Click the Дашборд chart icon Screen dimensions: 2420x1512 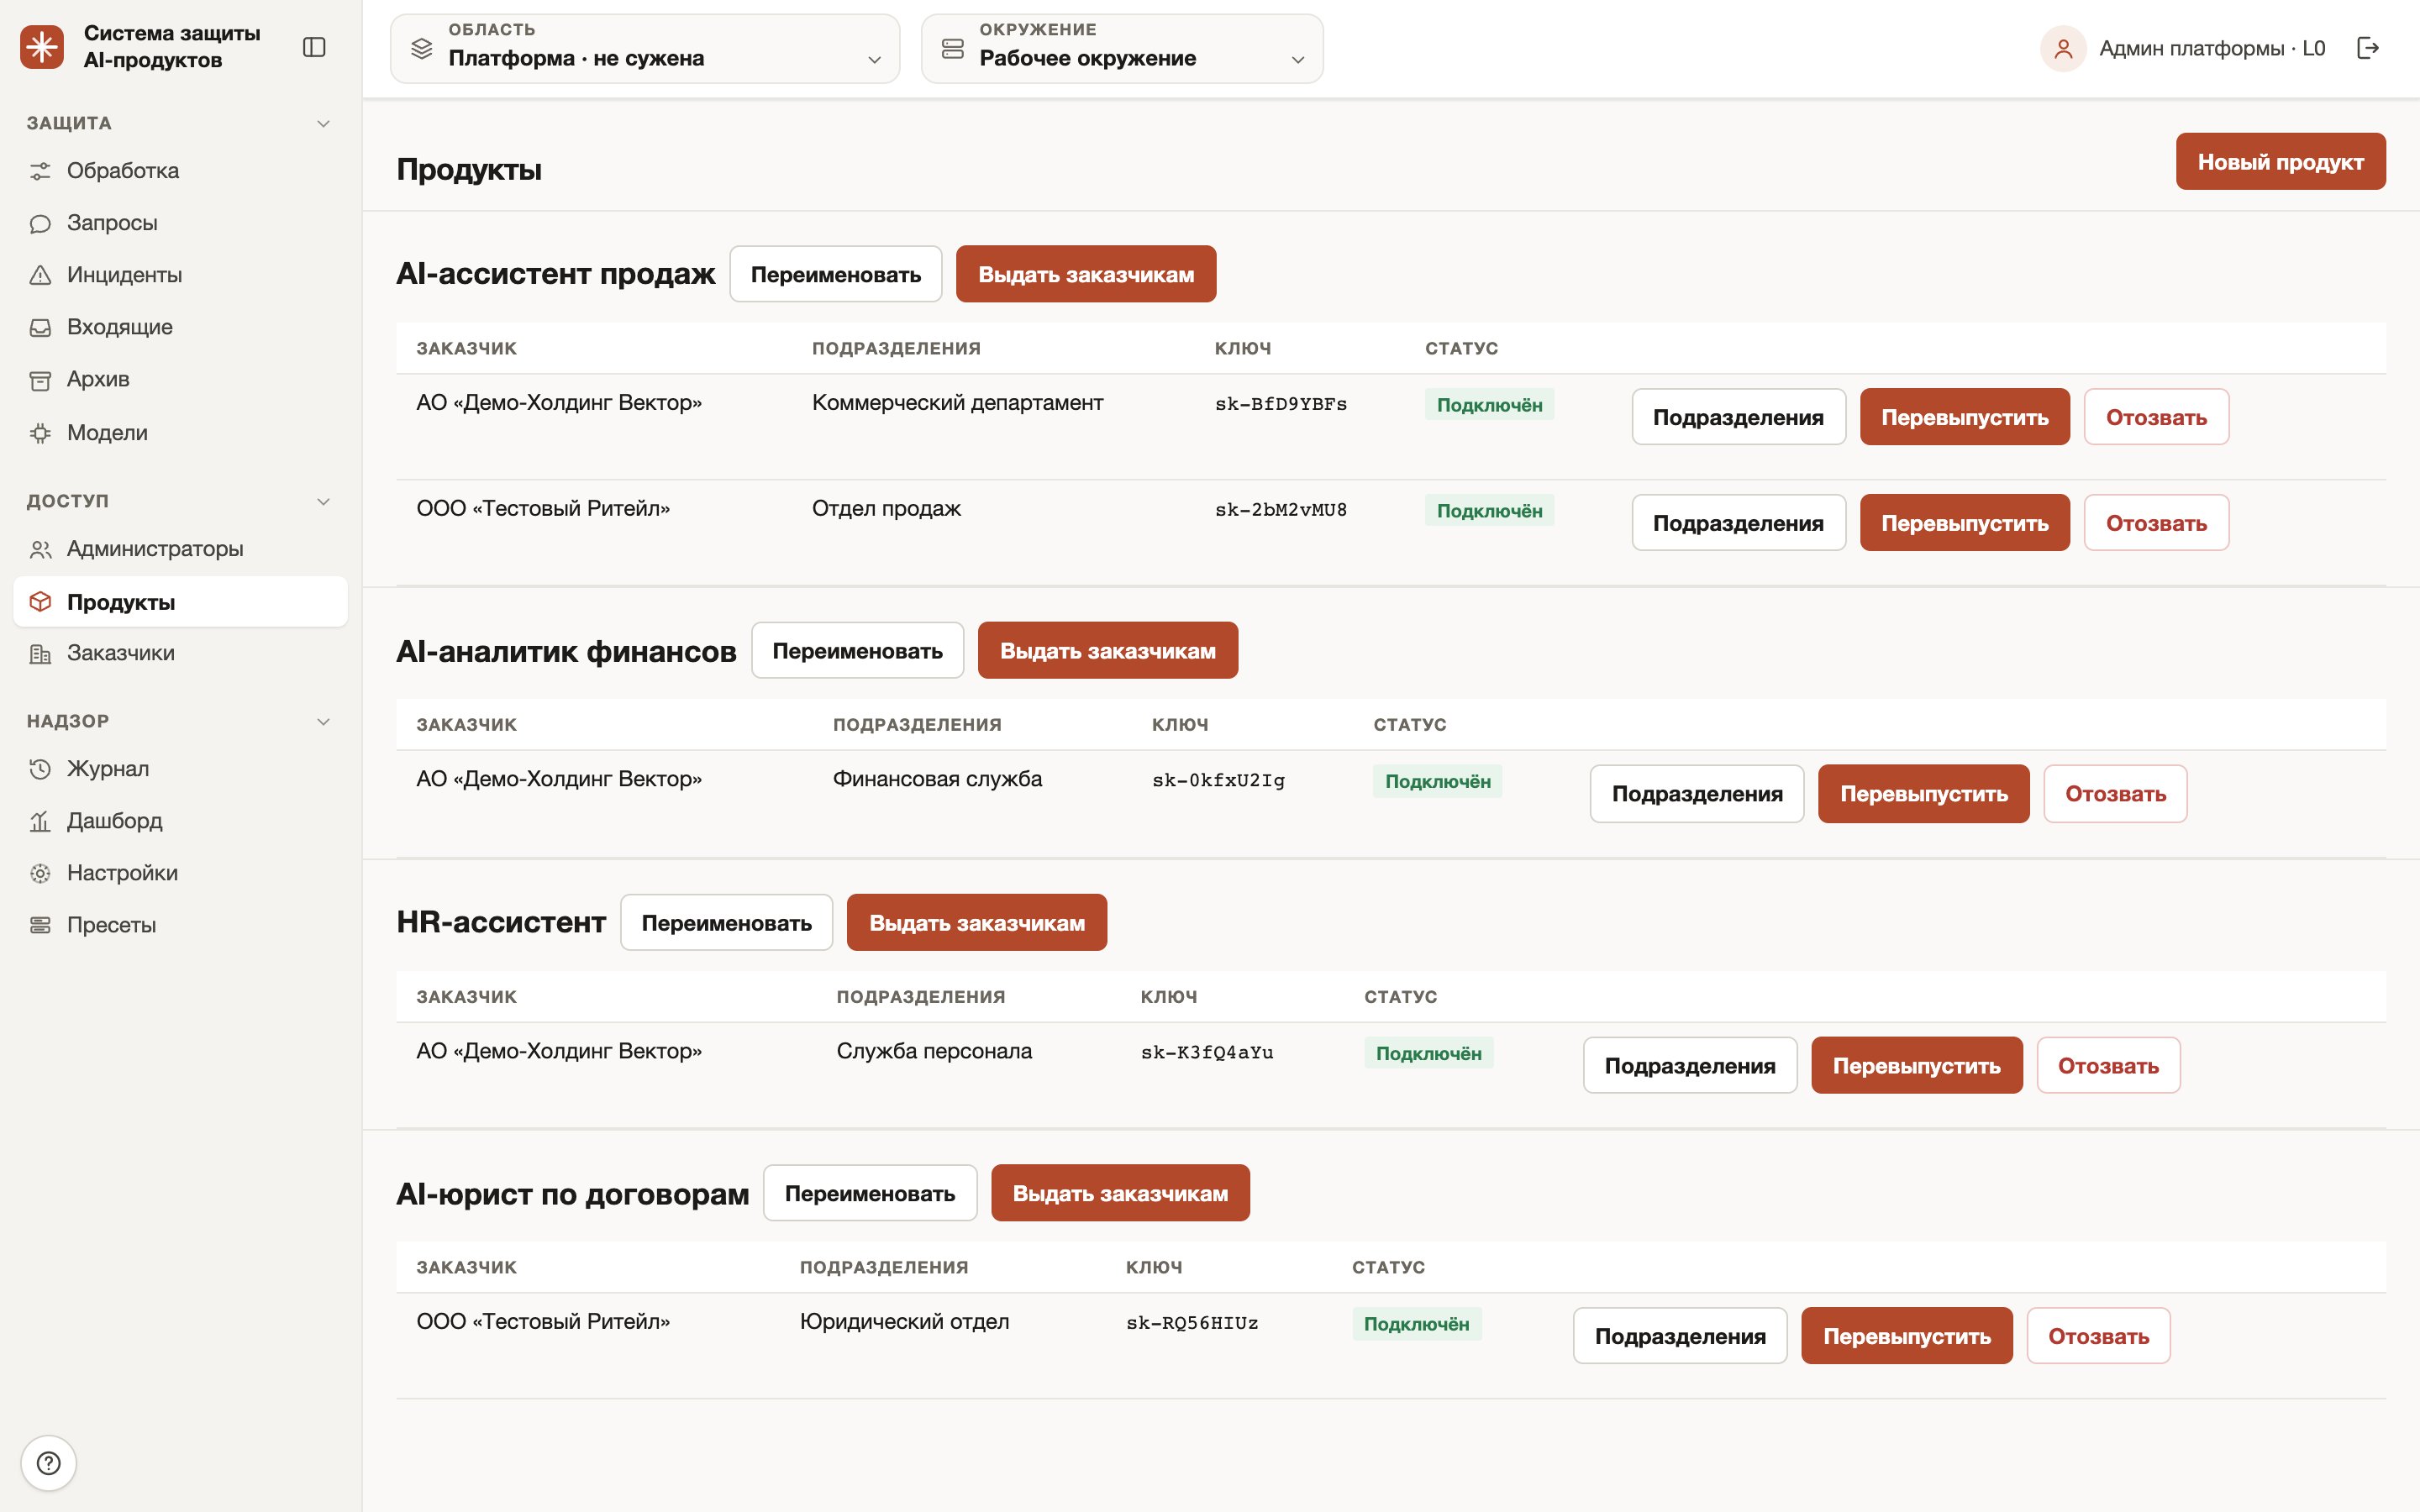(40, 822)
